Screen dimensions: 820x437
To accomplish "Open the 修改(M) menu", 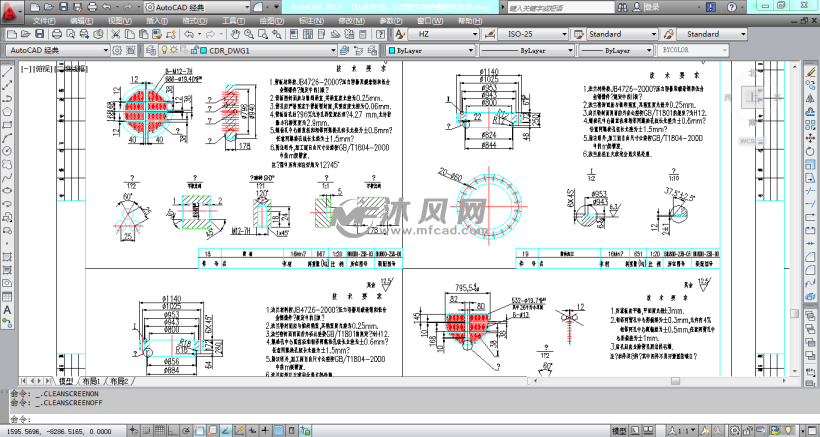I will tap(351, 21).
